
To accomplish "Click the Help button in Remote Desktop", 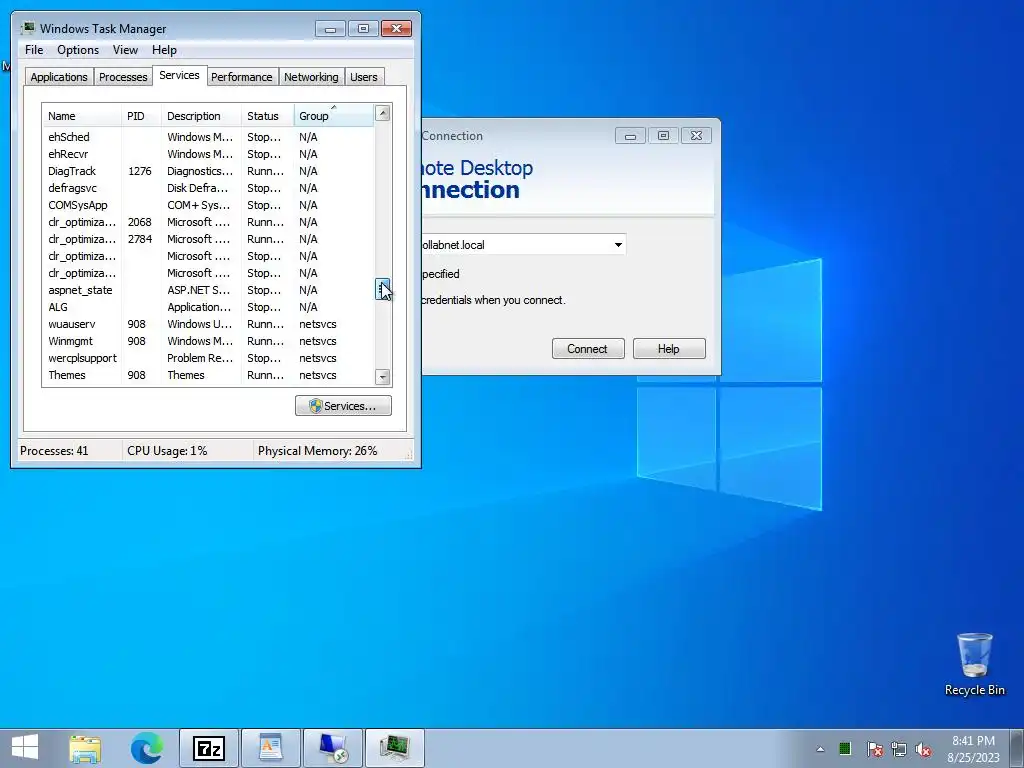I will [669, 349].
